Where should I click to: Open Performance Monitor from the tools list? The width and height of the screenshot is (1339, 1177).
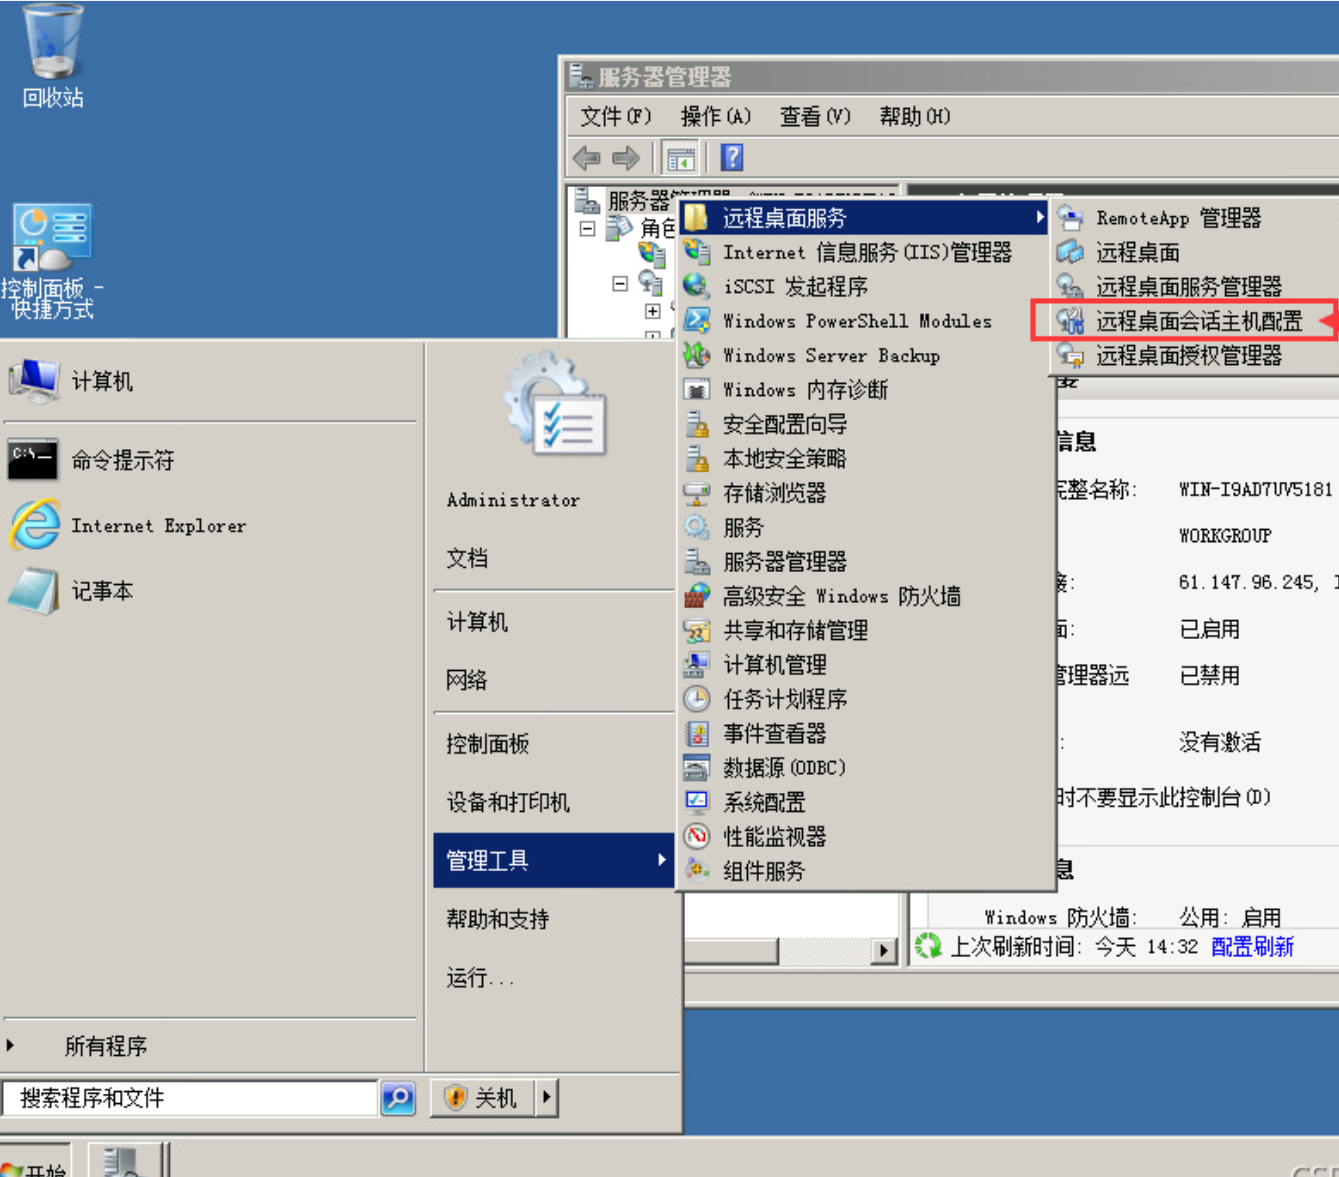(x=774, y=837)
